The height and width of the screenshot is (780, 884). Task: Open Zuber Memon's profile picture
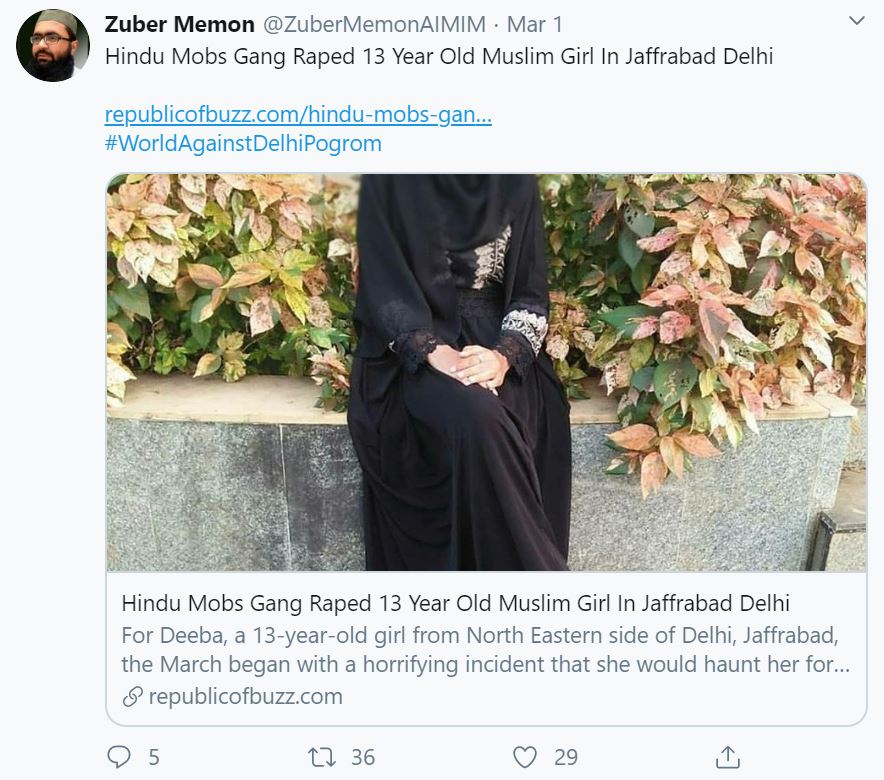53,46
